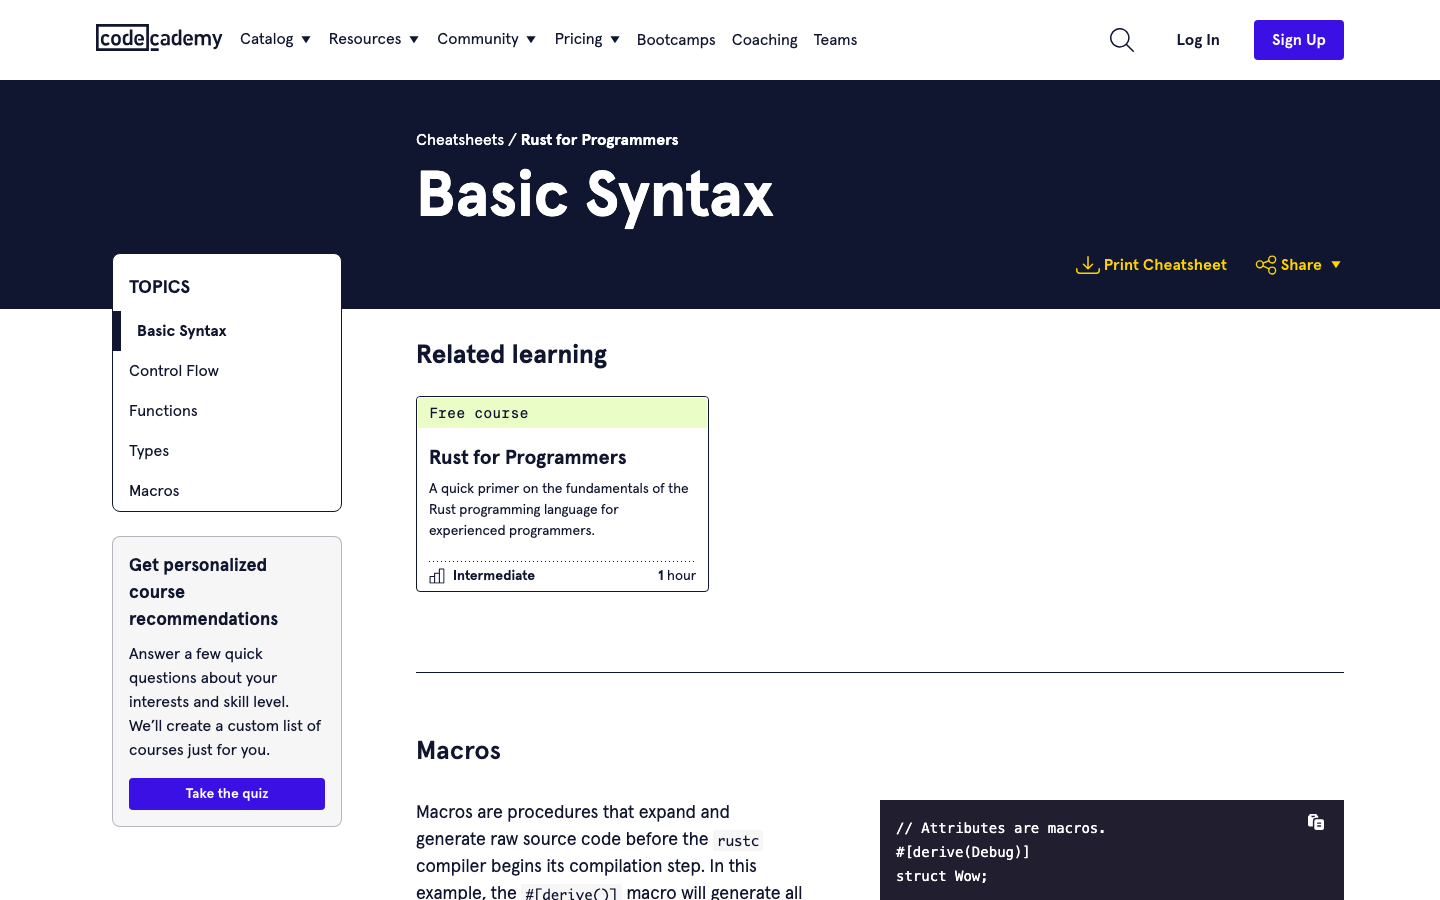Viewport: 1440px width, 900px height.
Task: Go to Bootcamps page
Action: point(676,40)
